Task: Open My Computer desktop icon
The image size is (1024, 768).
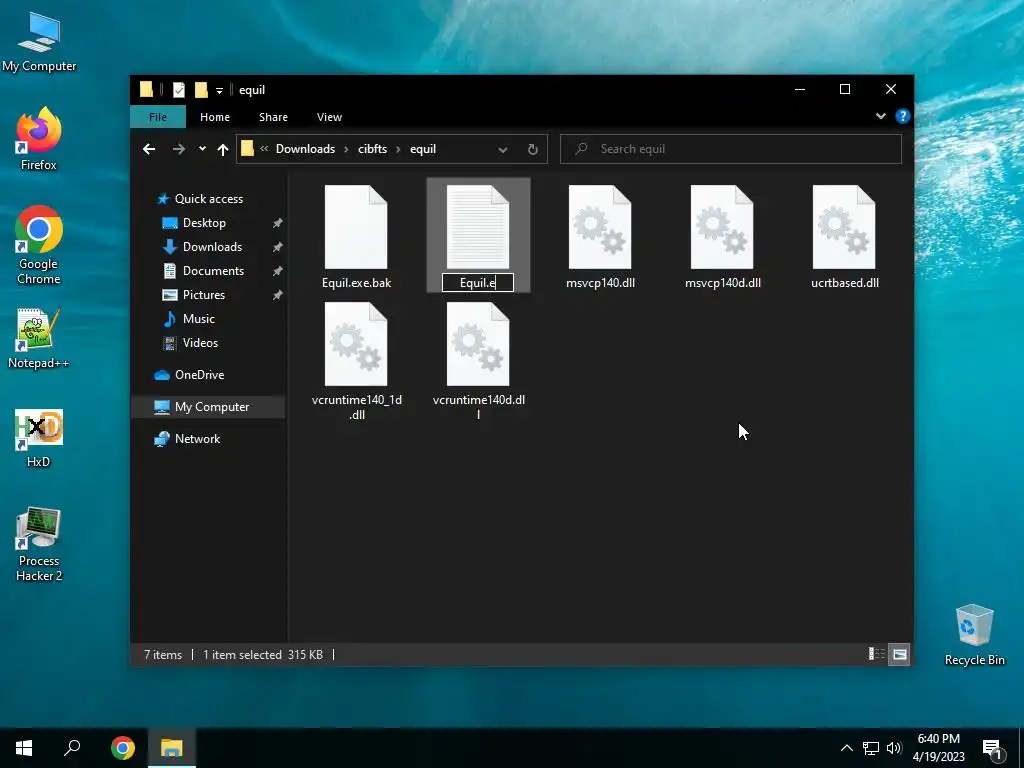Action: coord(39,42)
